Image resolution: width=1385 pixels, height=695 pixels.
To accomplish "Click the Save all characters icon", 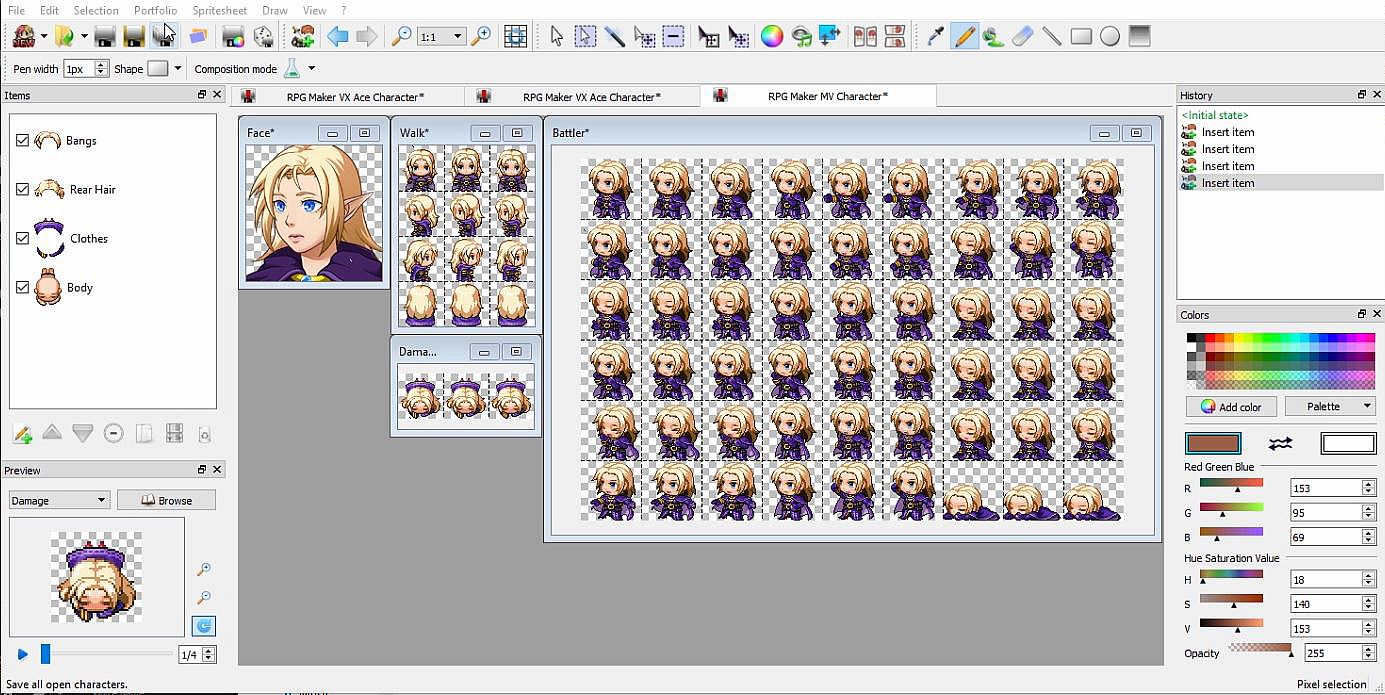I will coord(163,37).
